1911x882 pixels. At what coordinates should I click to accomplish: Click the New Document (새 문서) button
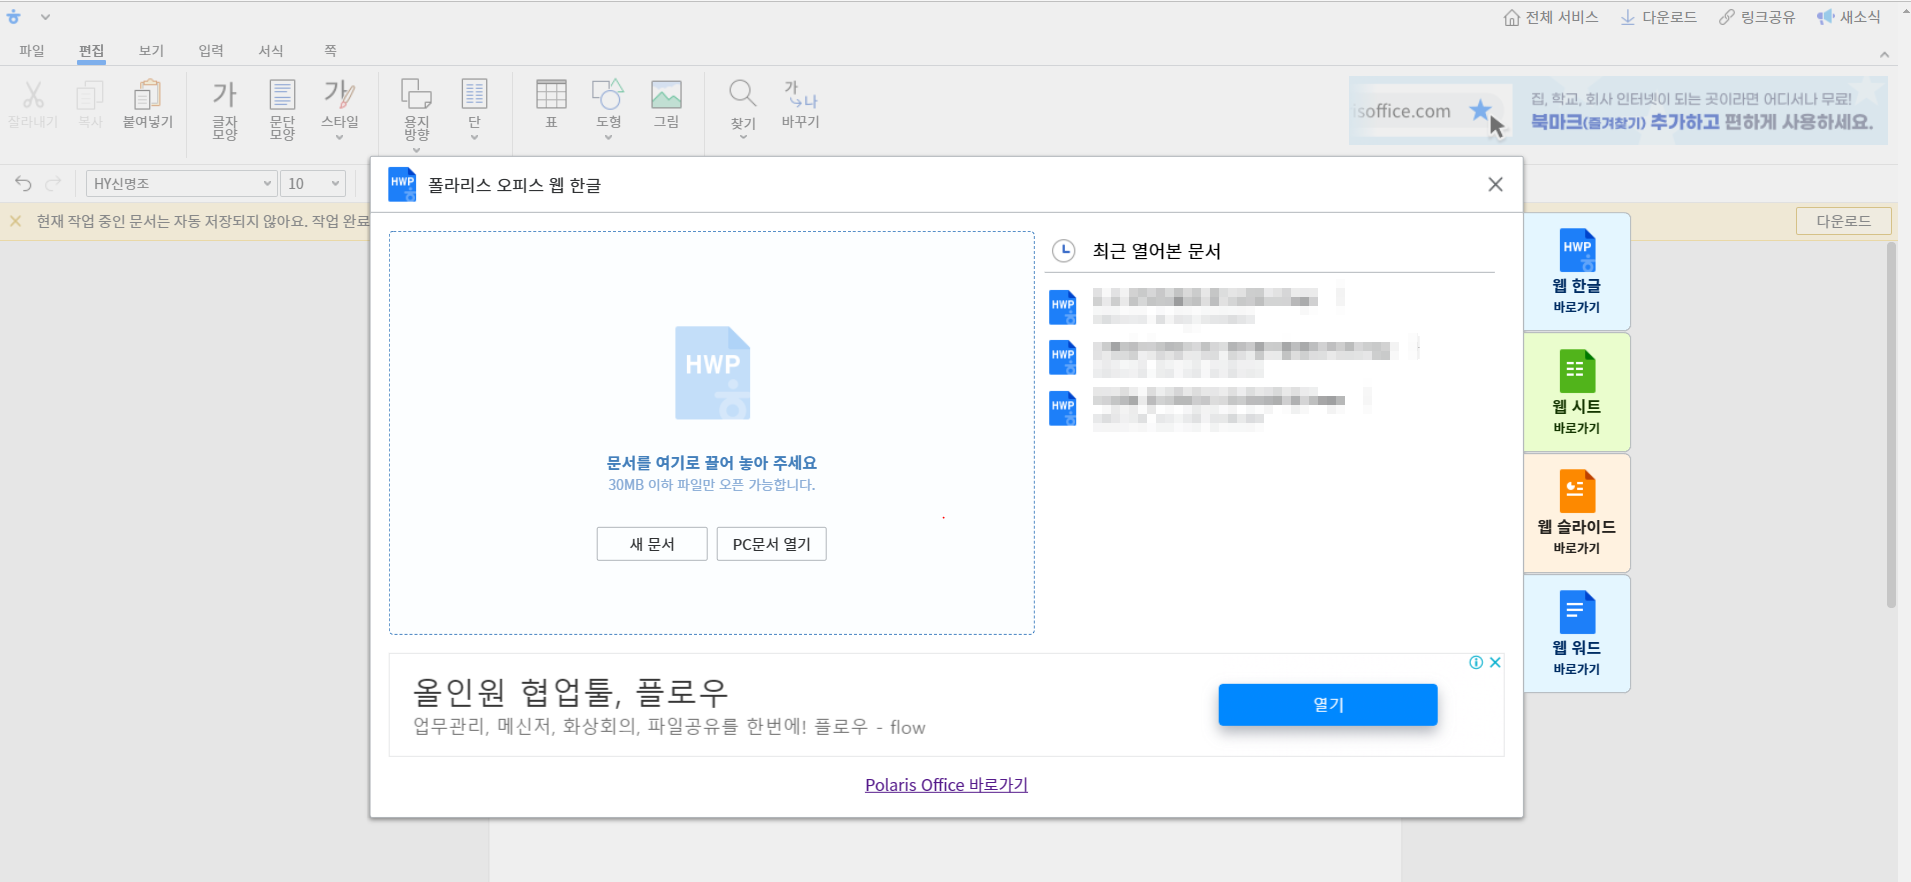pos(652,544)
